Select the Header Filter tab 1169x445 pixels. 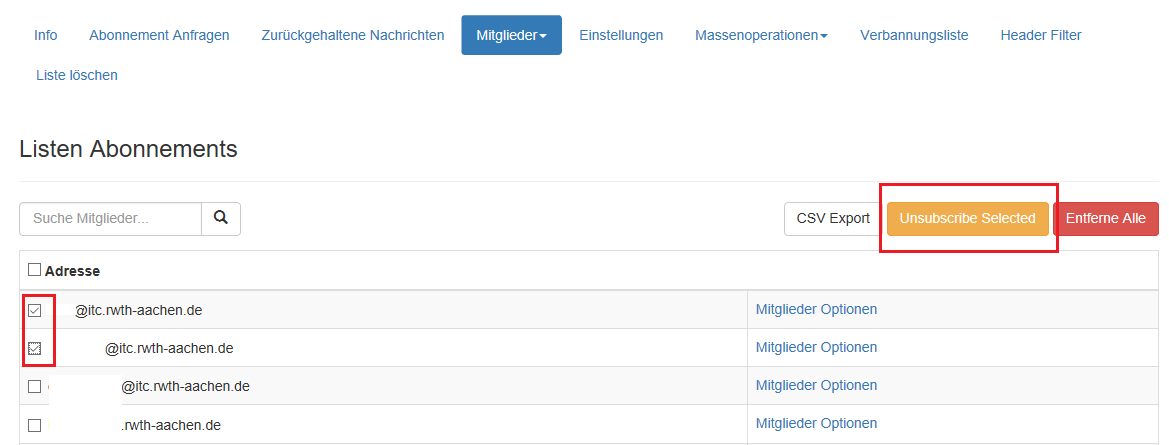click(x=1041, y=35)
